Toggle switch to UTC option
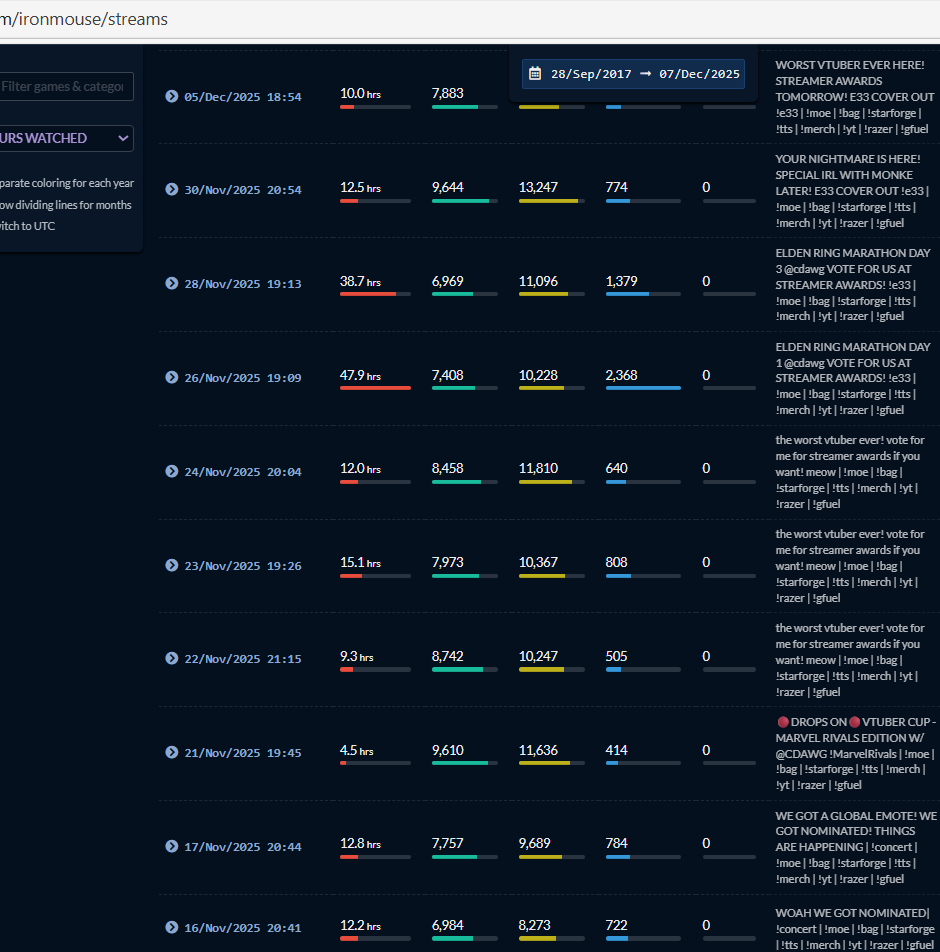The width and height of the screenshot is (940, 952). (27, 226)
